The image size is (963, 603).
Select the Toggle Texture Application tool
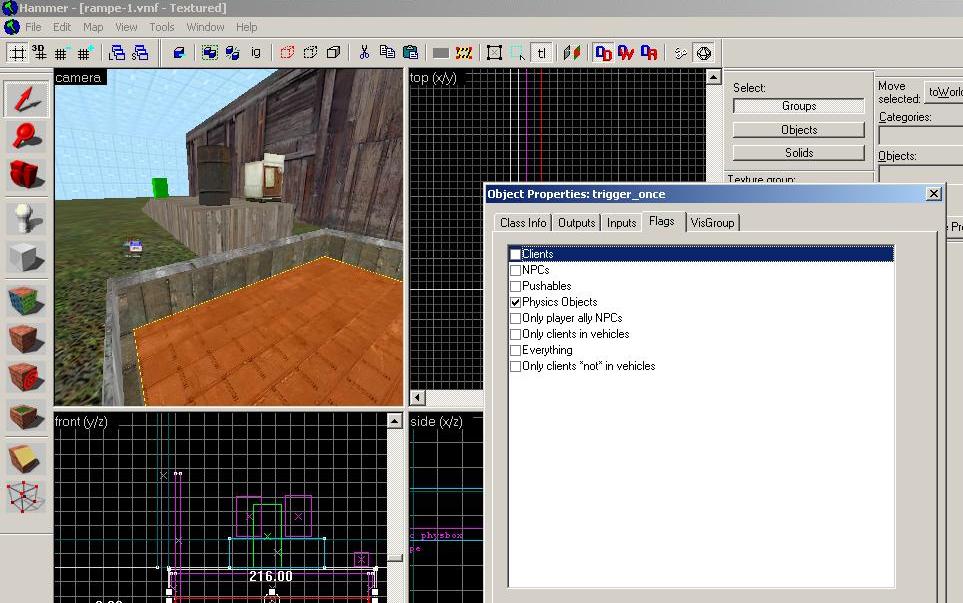26,302
